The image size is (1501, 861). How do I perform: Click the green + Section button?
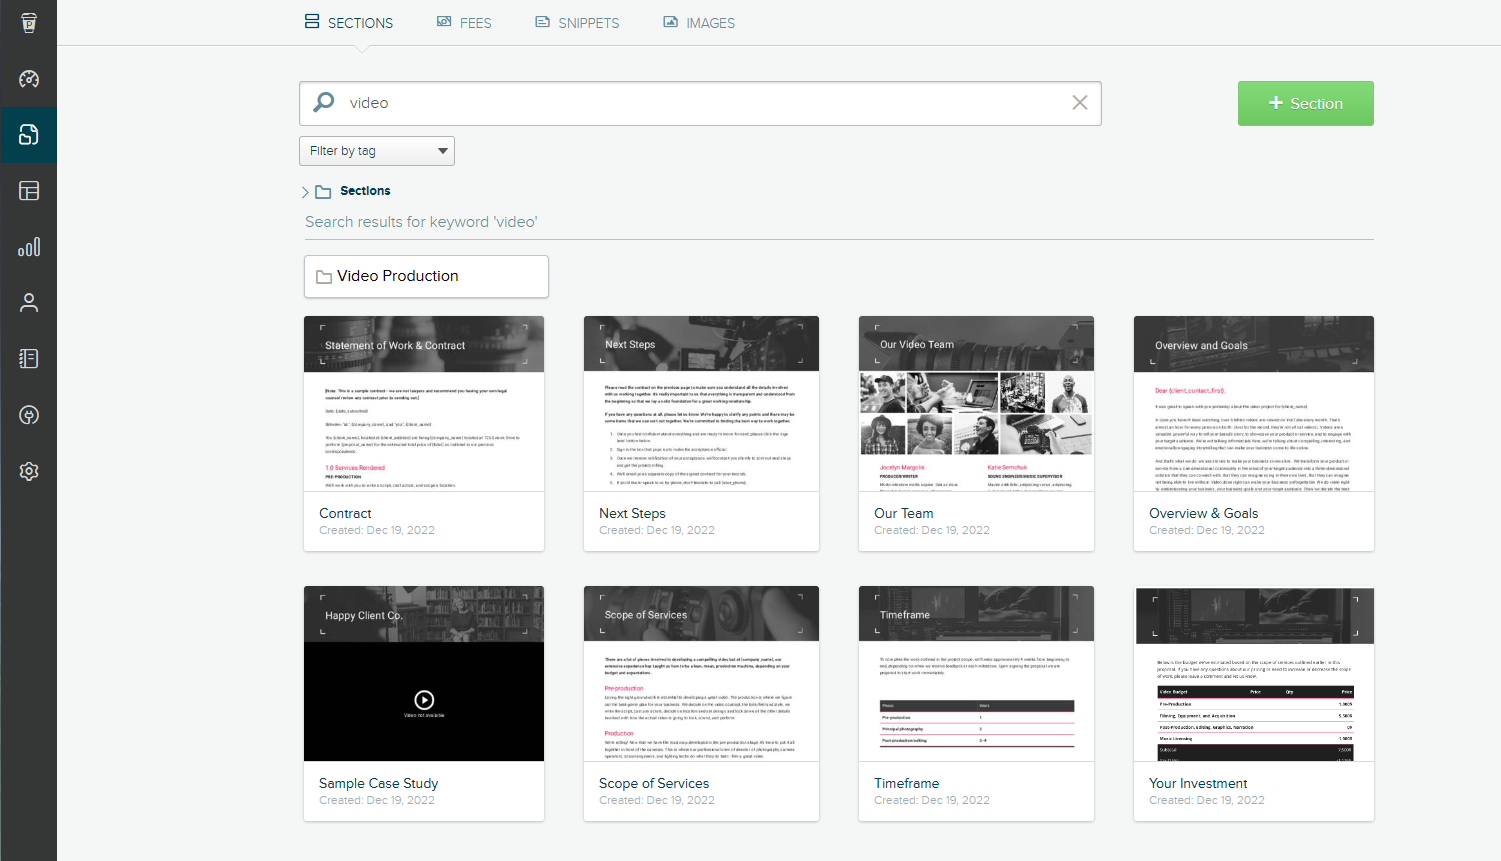point(1305,103)
